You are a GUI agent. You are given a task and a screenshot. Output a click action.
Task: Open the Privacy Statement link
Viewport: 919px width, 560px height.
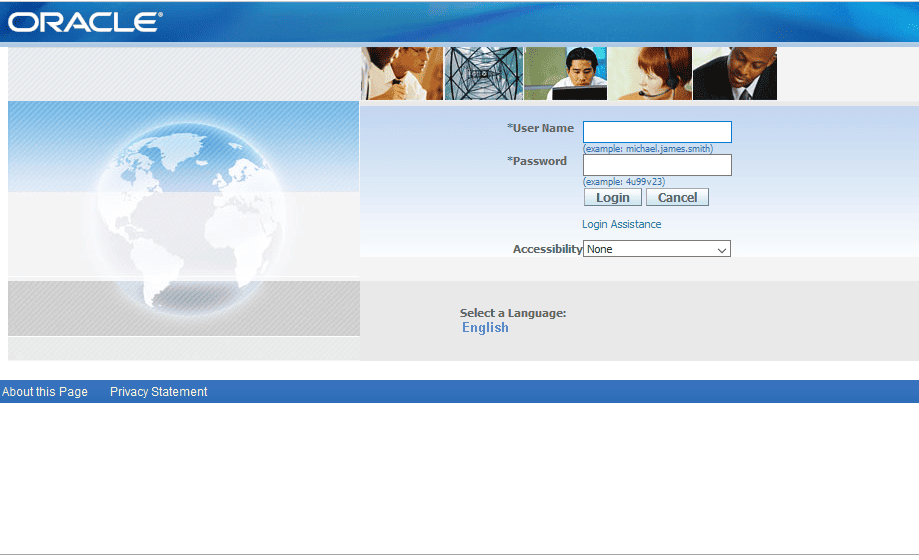pyautogui.click(x=158, y=391)
